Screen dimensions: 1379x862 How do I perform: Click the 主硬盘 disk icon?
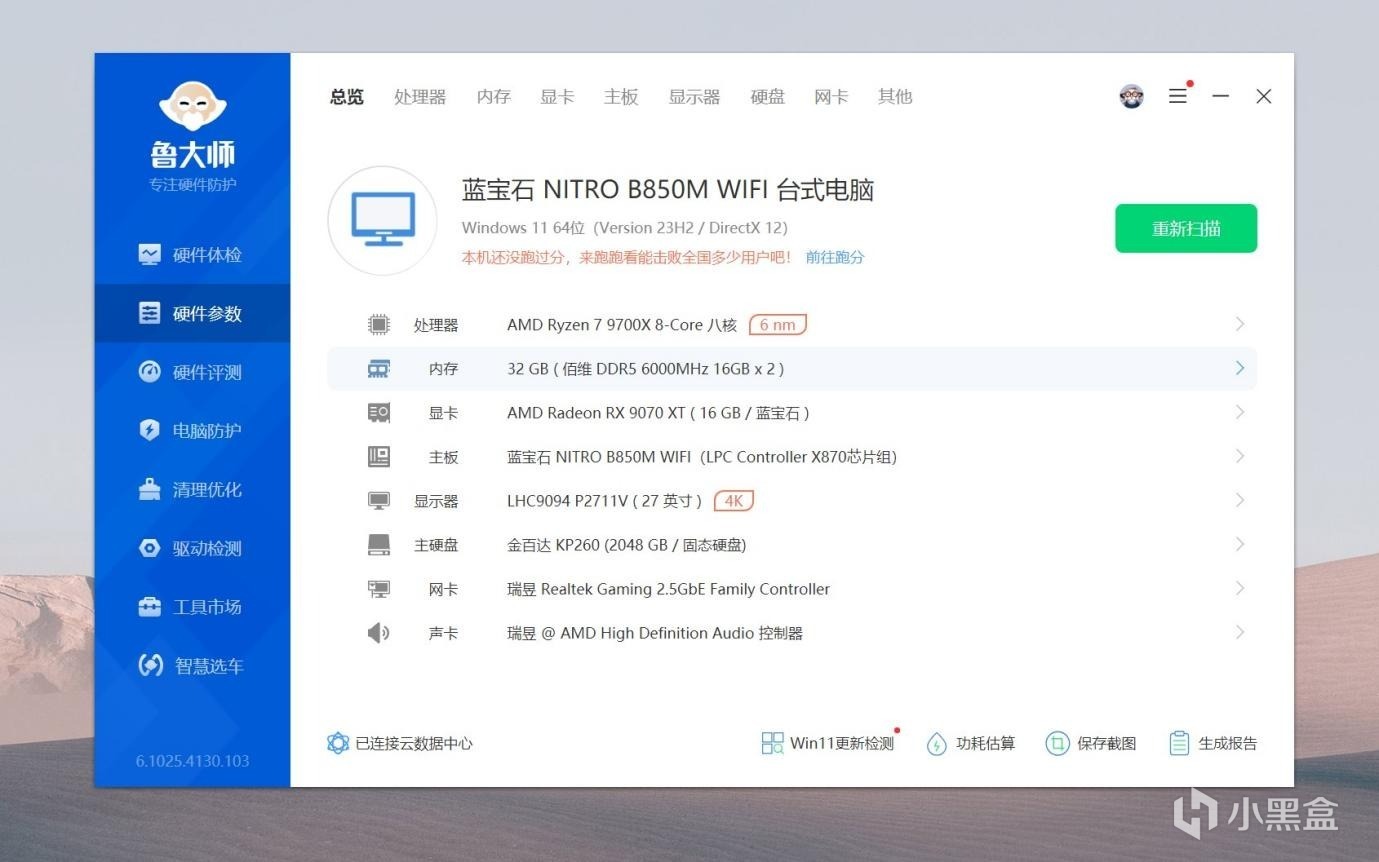378,544
